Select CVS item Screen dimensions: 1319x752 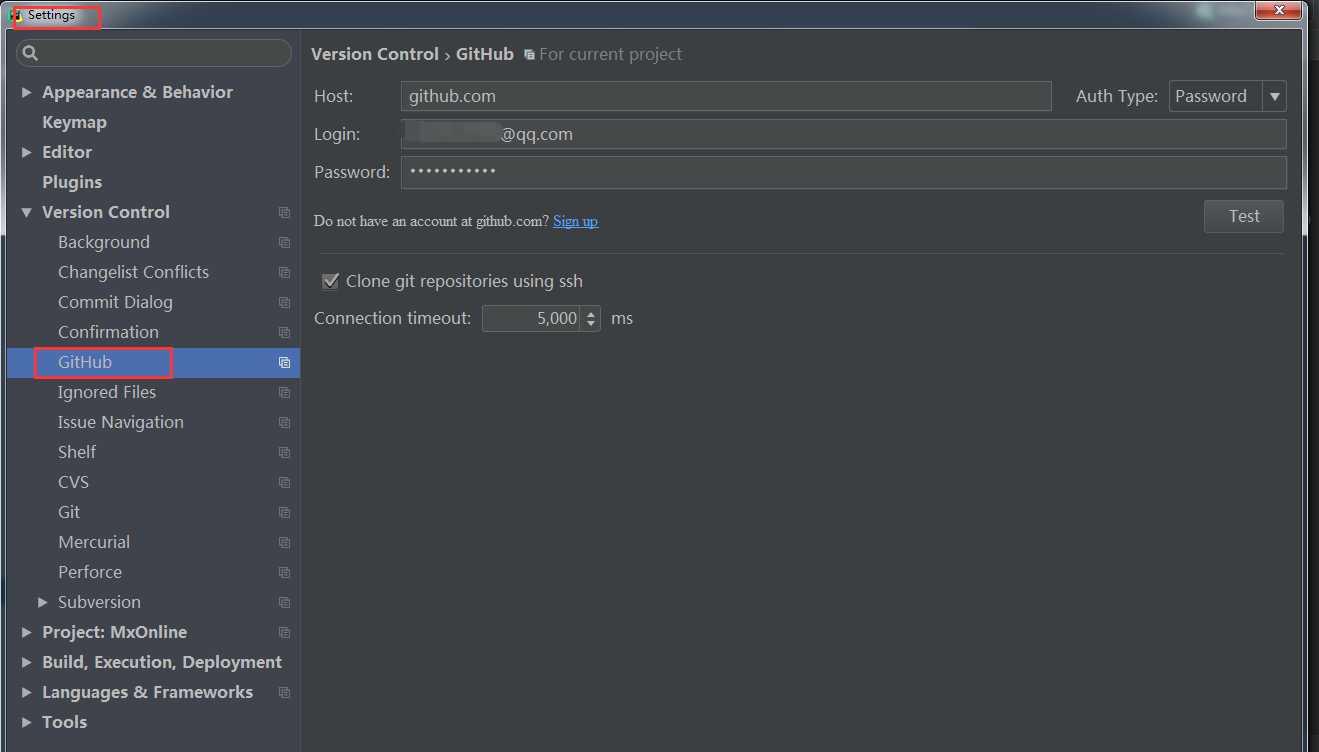click(x=74, y=482)
